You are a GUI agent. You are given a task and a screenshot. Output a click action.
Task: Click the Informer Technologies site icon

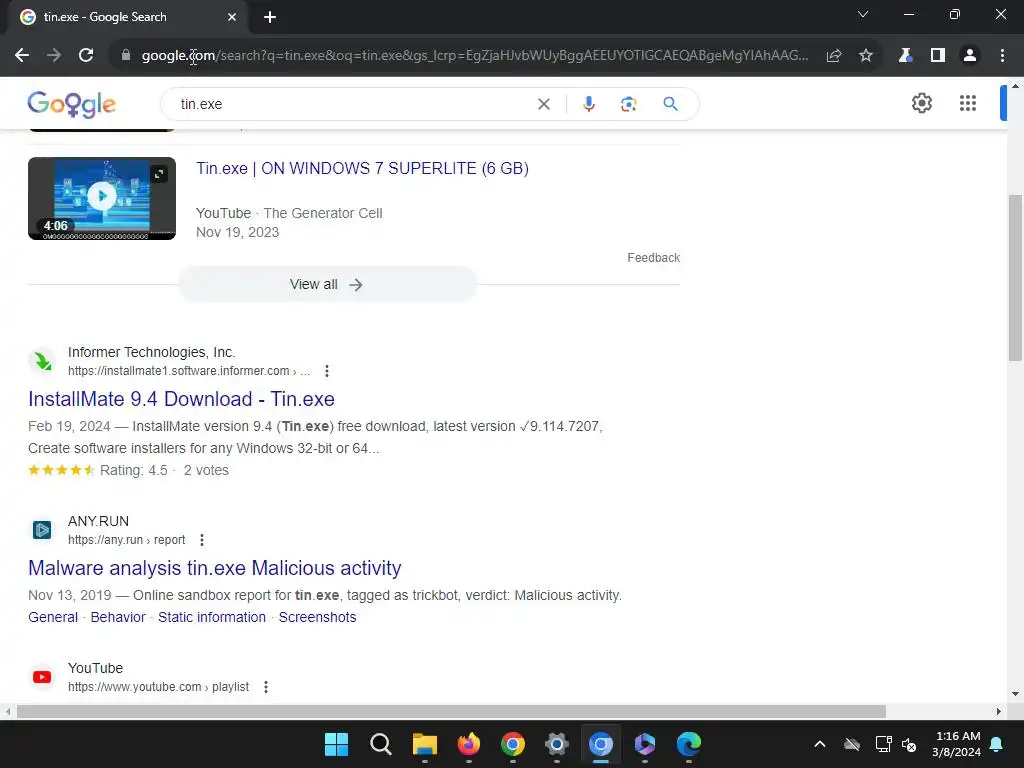pos(42,360)
